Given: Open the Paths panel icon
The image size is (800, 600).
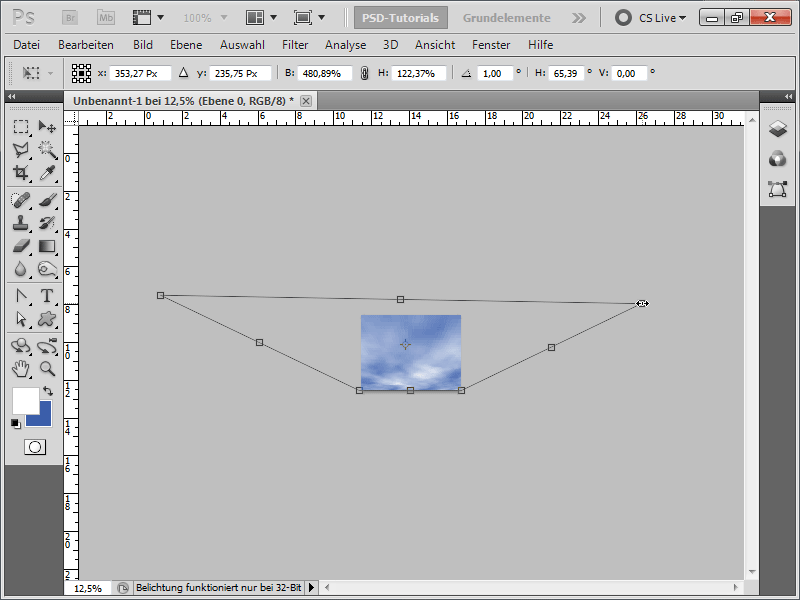Looking at the screenshot, I should click(x=778, y=189).
